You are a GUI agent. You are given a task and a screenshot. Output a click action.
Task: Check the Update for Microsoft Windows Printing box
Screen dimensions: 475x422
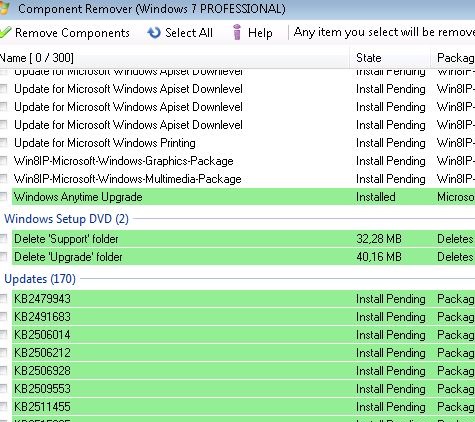point(3,143)
